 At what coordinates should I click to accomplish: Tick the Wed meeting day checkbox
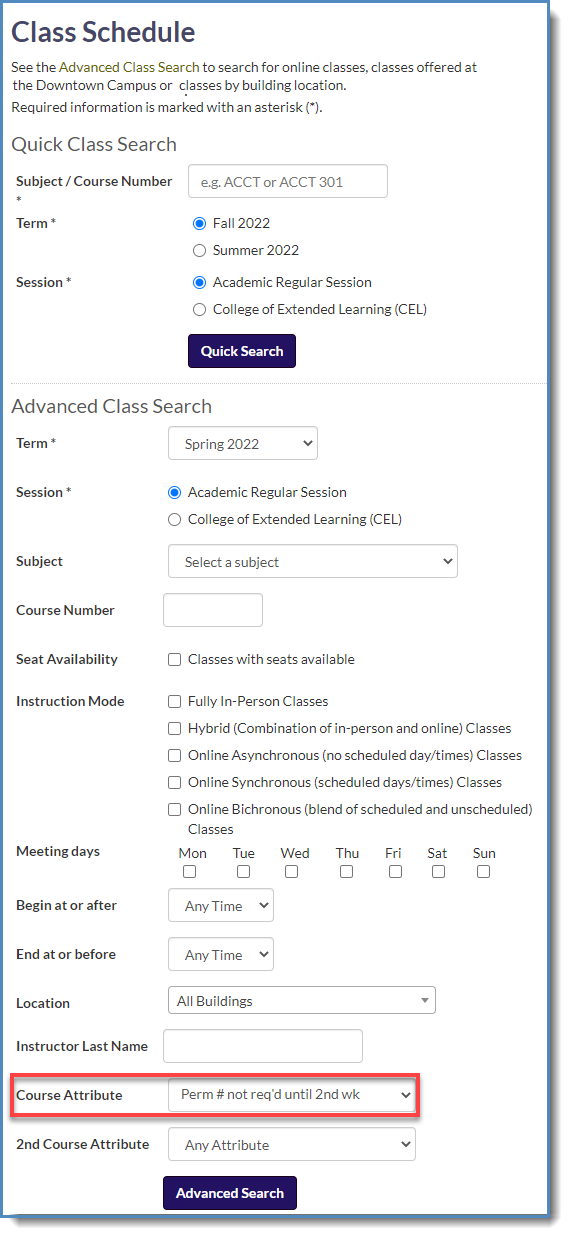[292, 872]
